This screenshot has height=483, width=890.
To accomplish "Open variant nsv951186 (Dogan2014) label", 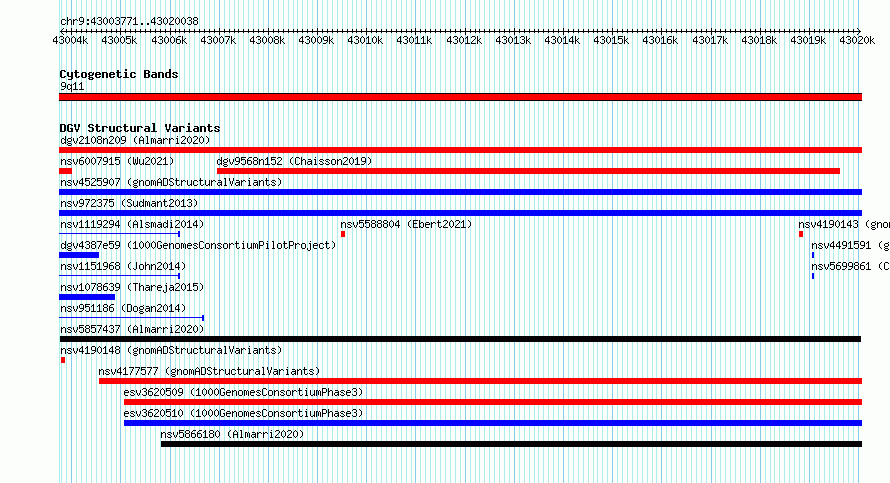I will point(123,308).
